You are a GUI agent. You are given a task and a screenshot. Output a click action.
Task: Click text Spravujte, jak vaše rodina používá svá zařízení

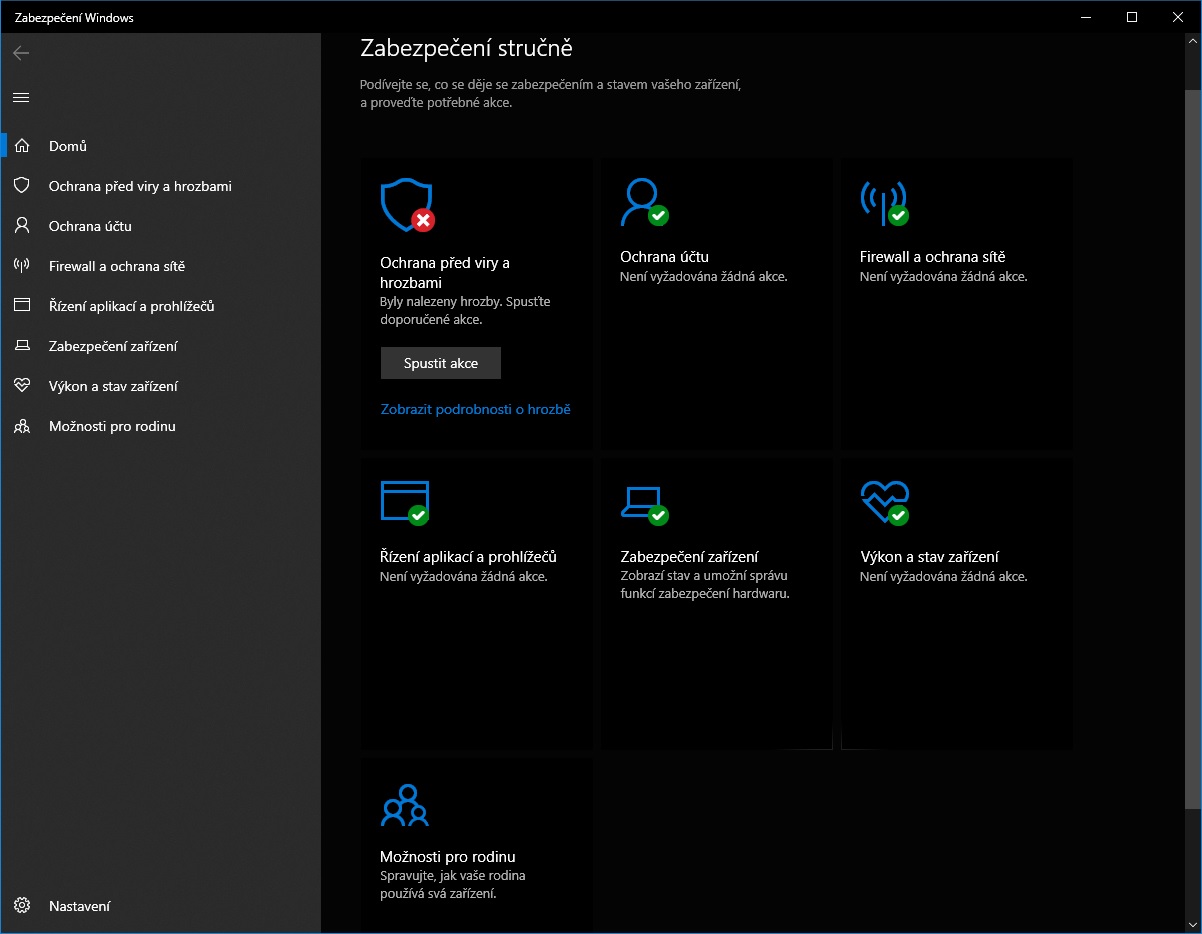pyautogui.click(x=453, y=884)
